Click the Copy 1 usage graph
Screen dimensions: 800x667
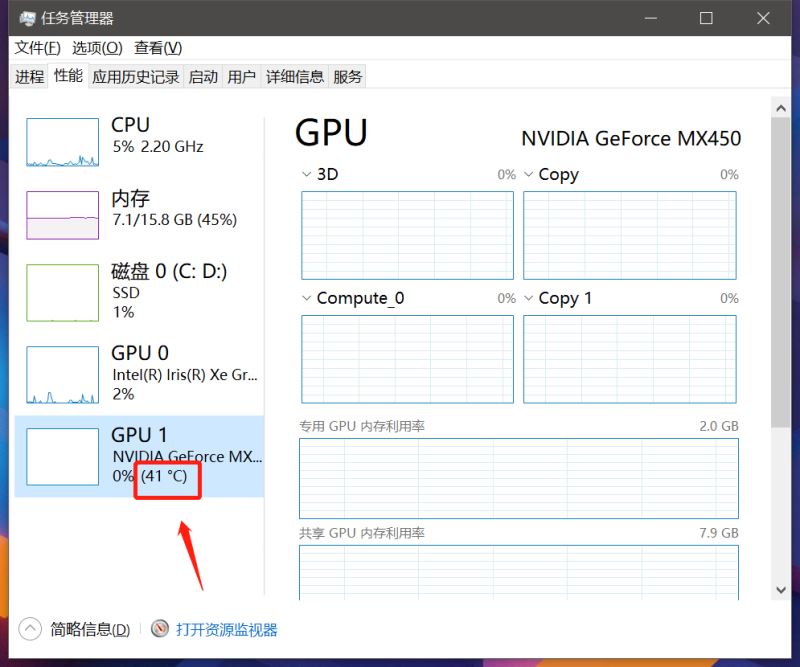(630, 359)
